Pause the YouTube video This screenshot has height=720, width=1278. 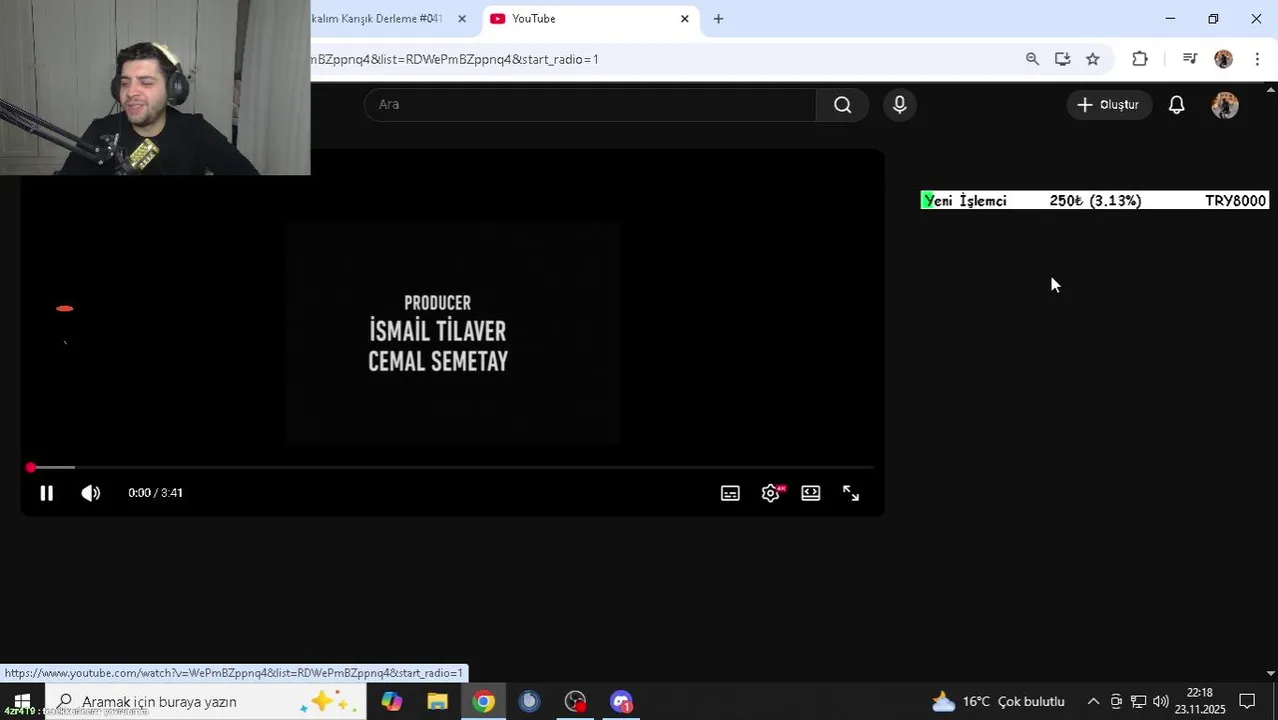tap(46, 493)
